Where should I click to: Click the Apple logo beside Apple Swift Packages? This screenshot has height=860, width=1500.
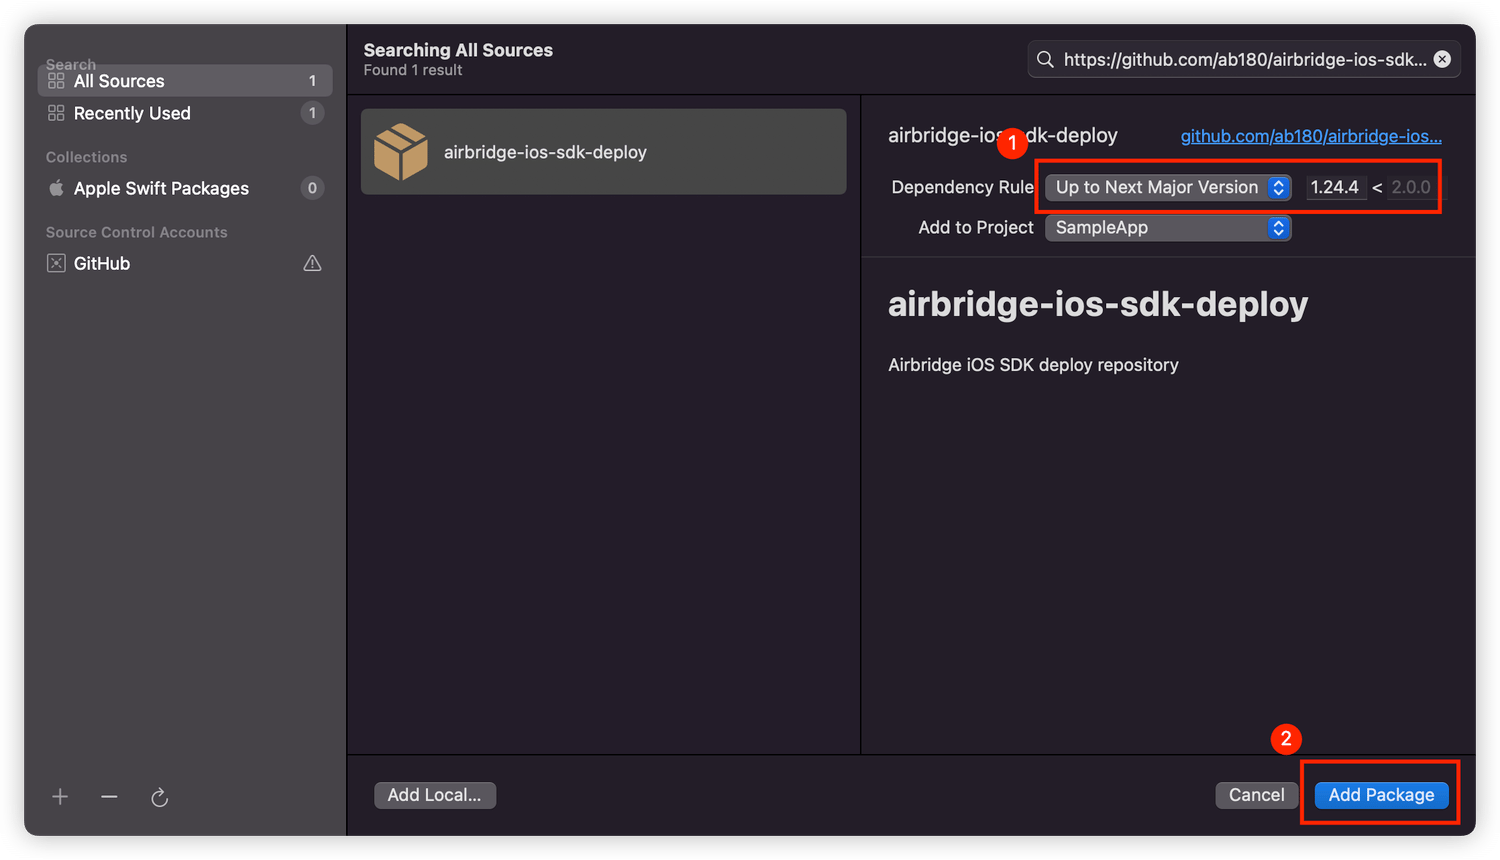point(56,188)
